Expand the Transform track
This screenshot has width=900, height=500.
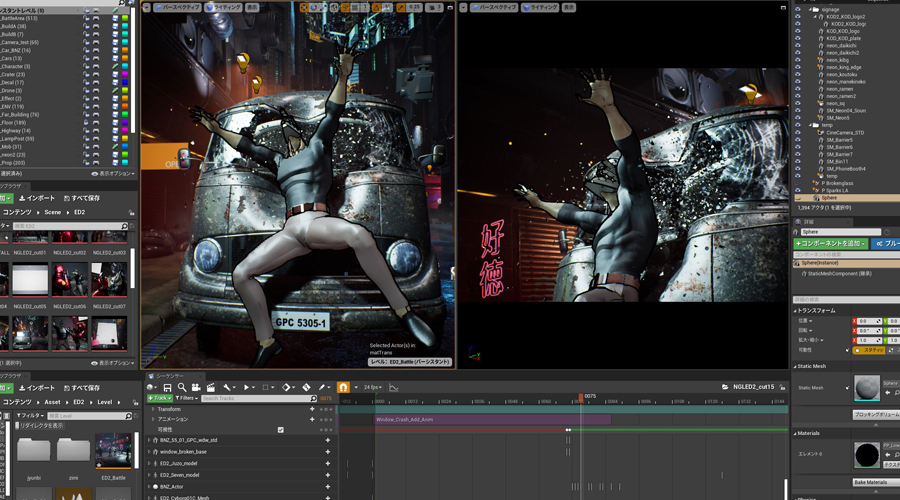[x=153, y=409]
